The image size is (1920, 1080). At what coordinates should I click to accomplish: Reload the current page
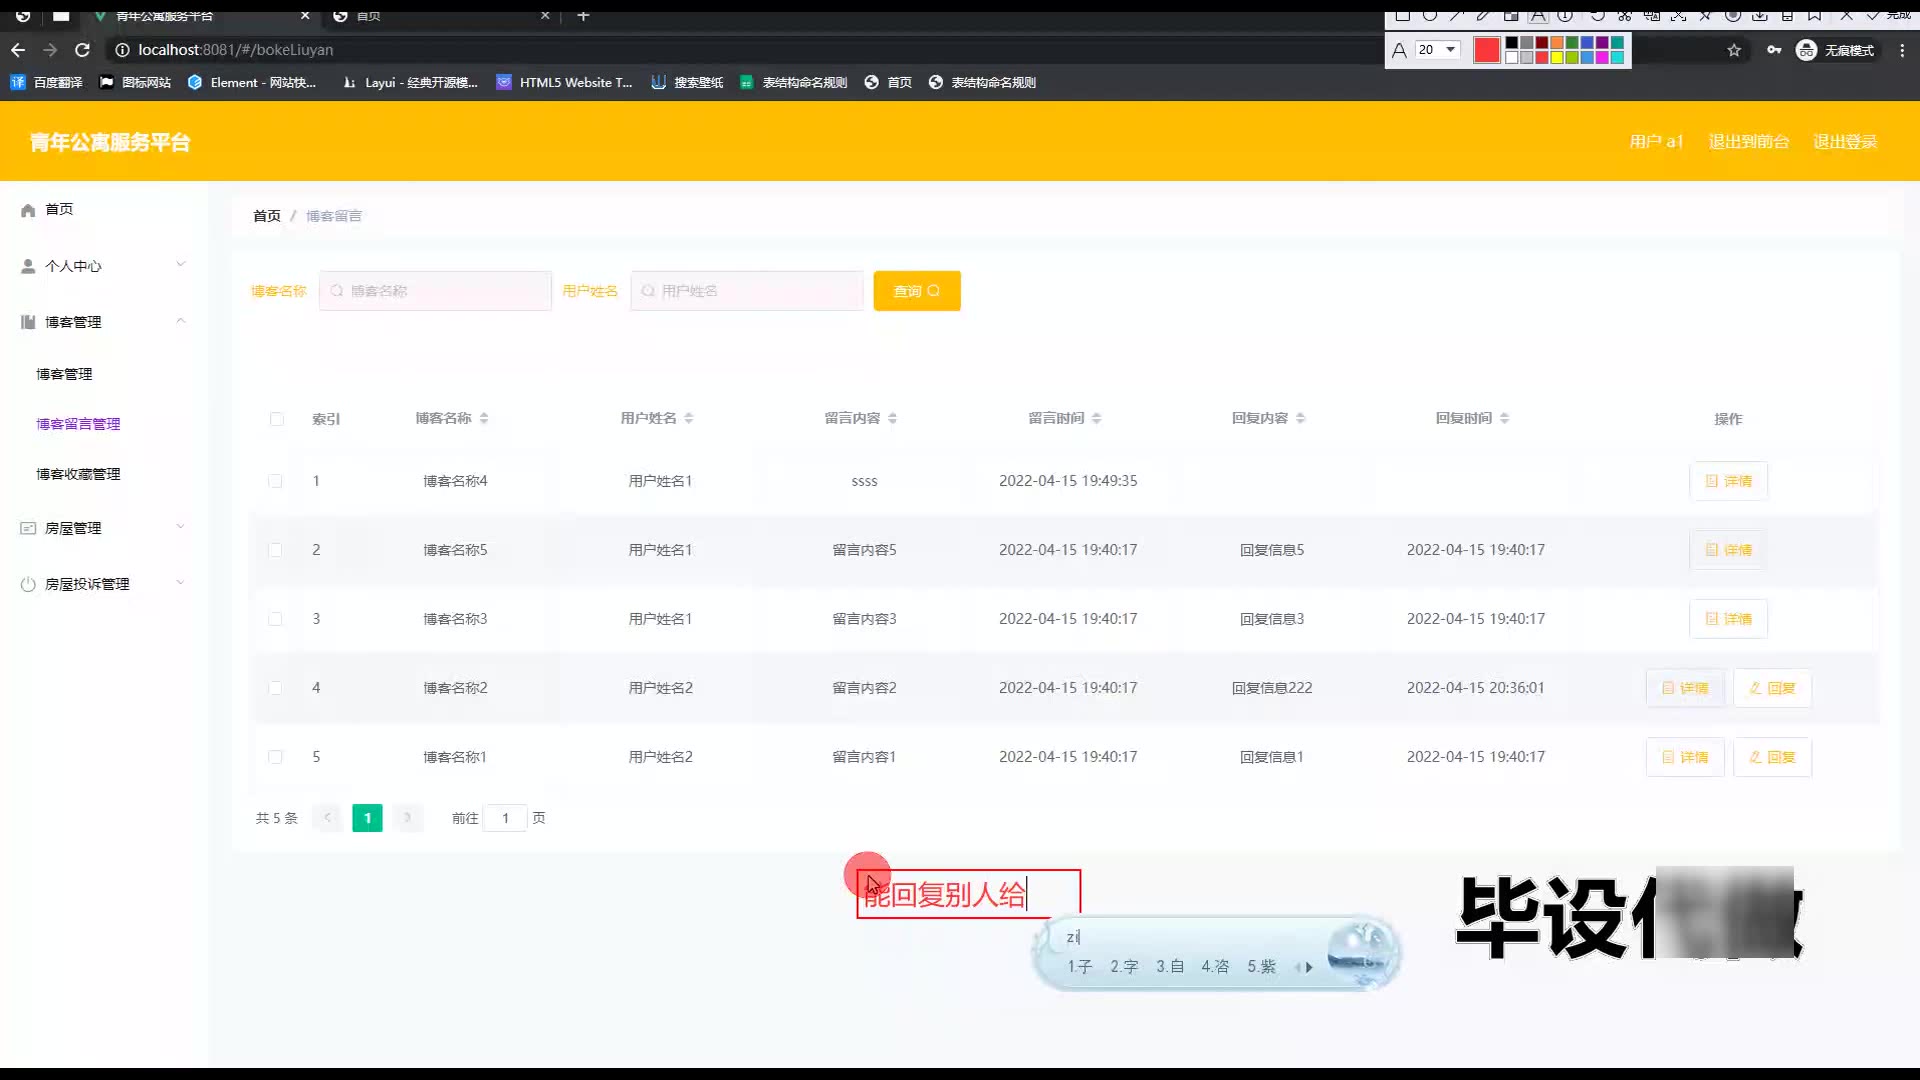click(83, 50)
